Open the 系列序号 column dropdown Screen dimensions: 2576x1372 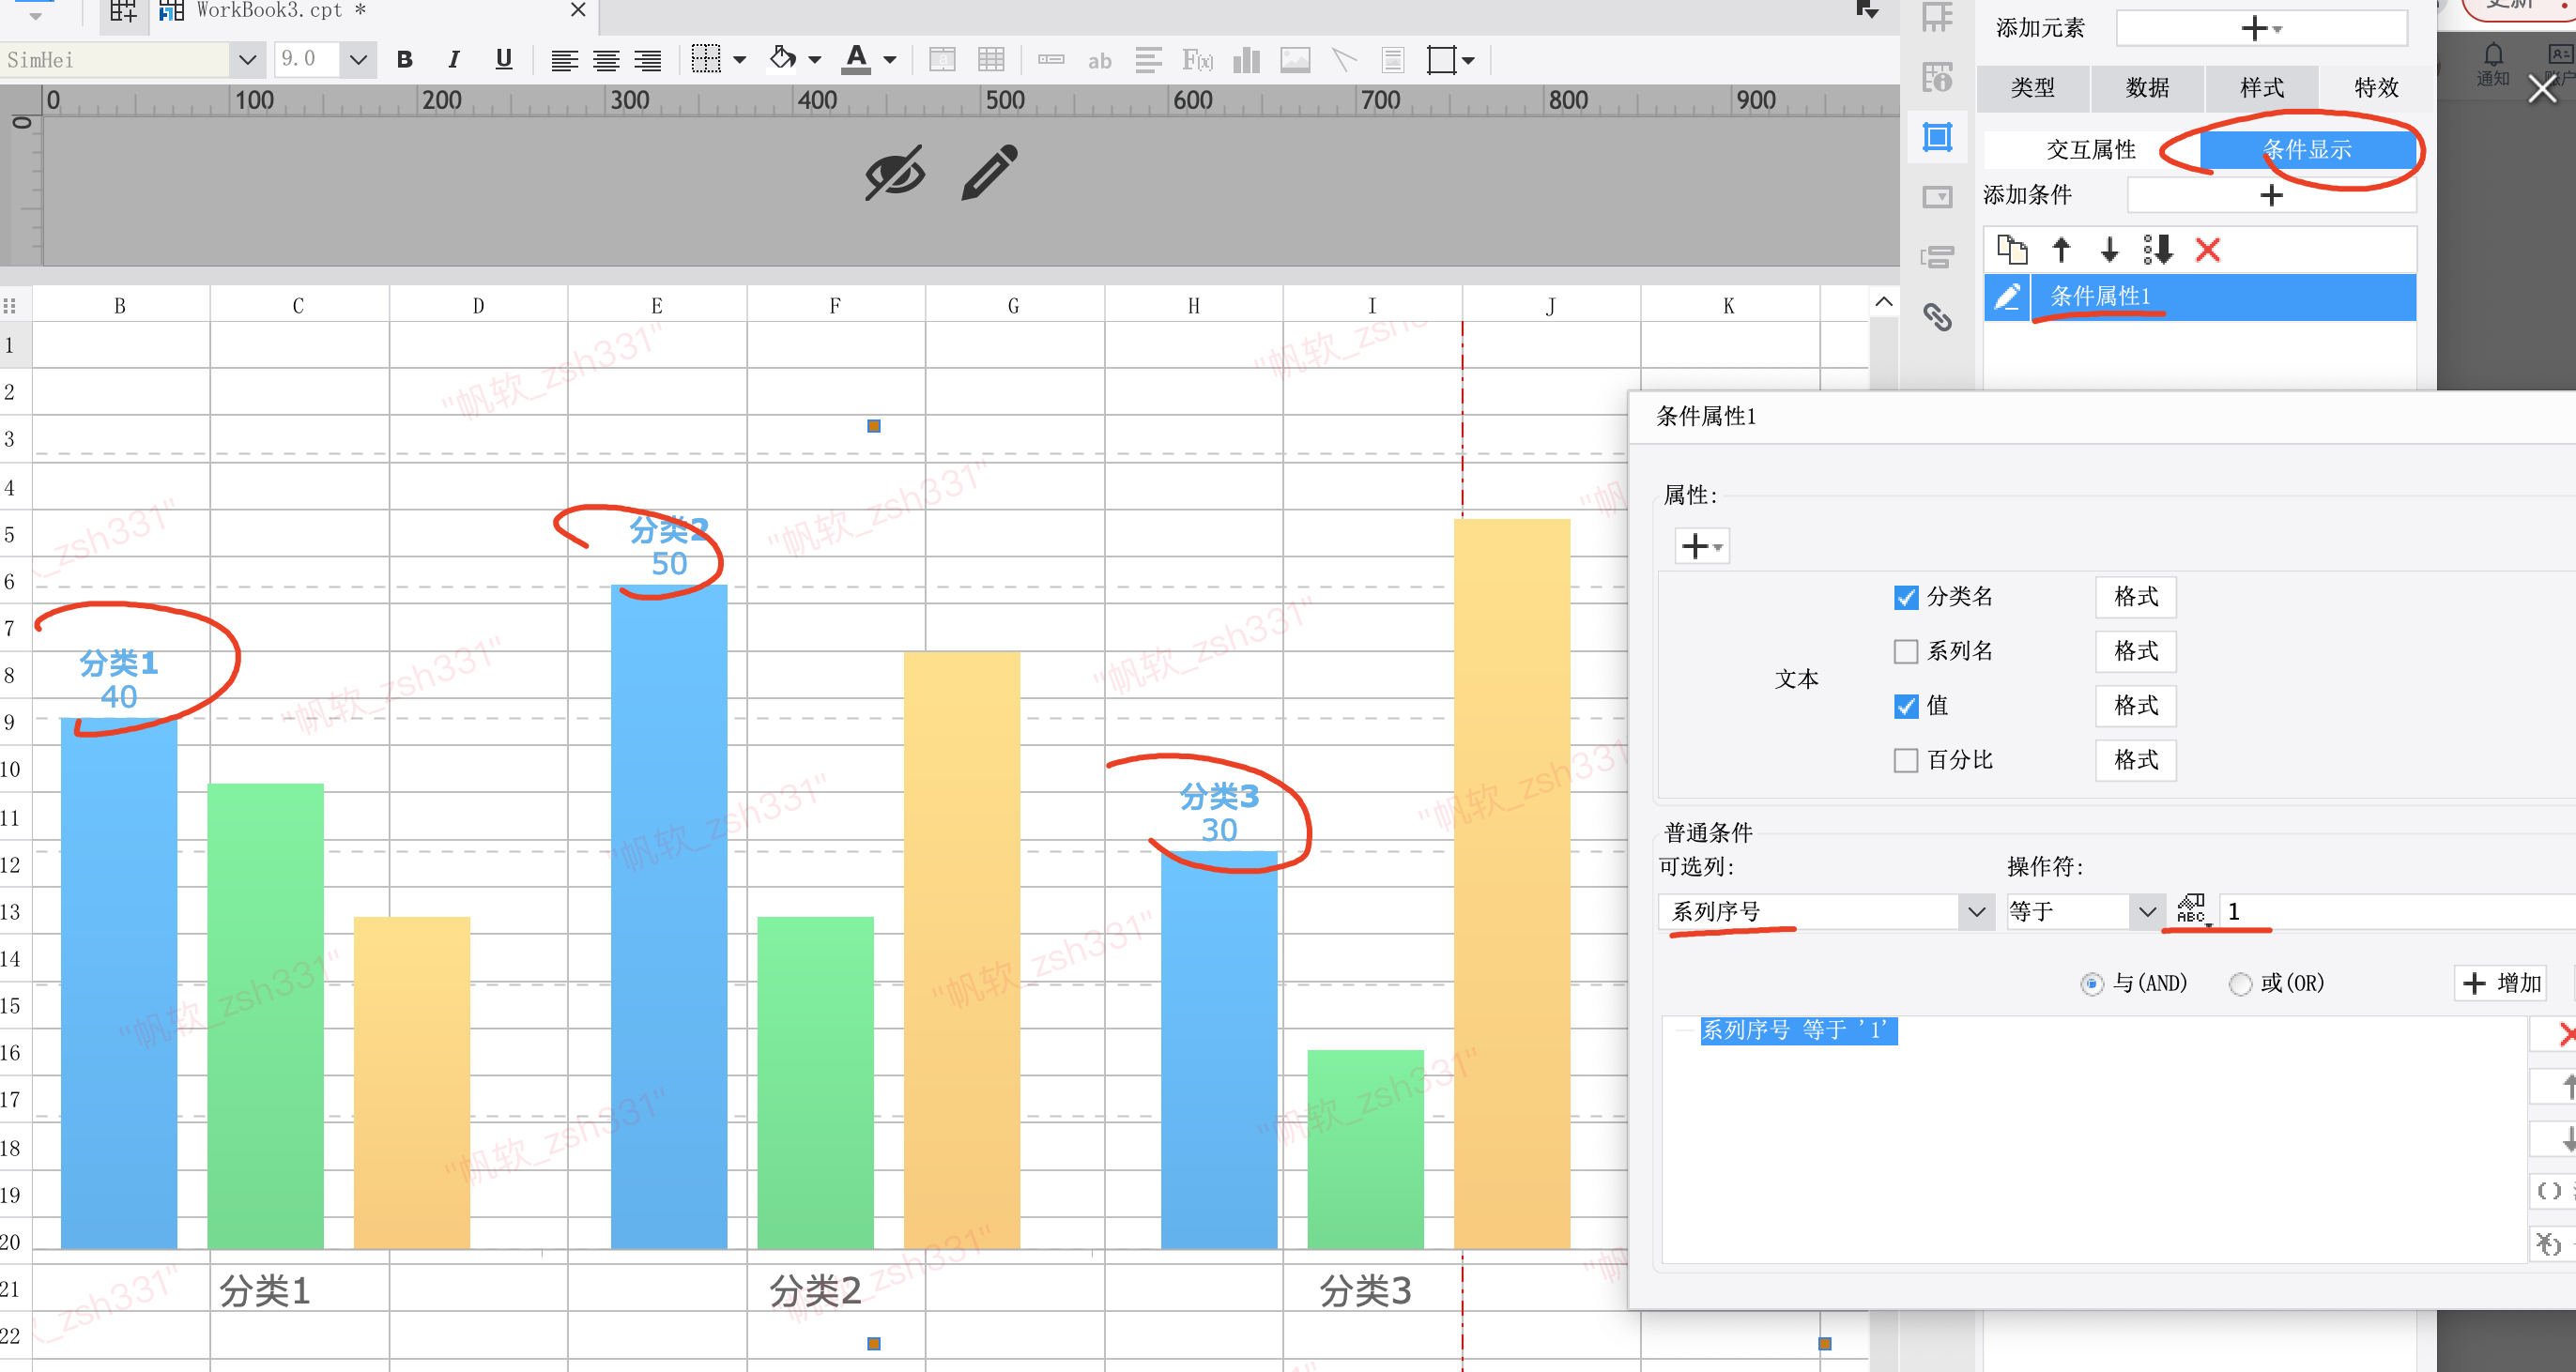point(1975,911)
